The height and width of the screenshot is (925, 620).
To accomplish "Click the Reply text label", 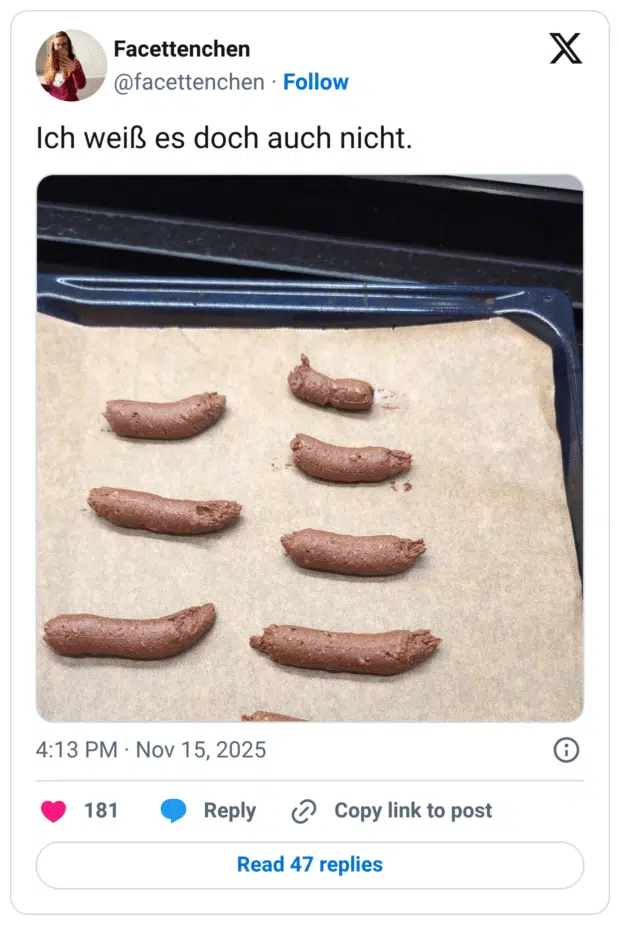I will click(230, 811).
